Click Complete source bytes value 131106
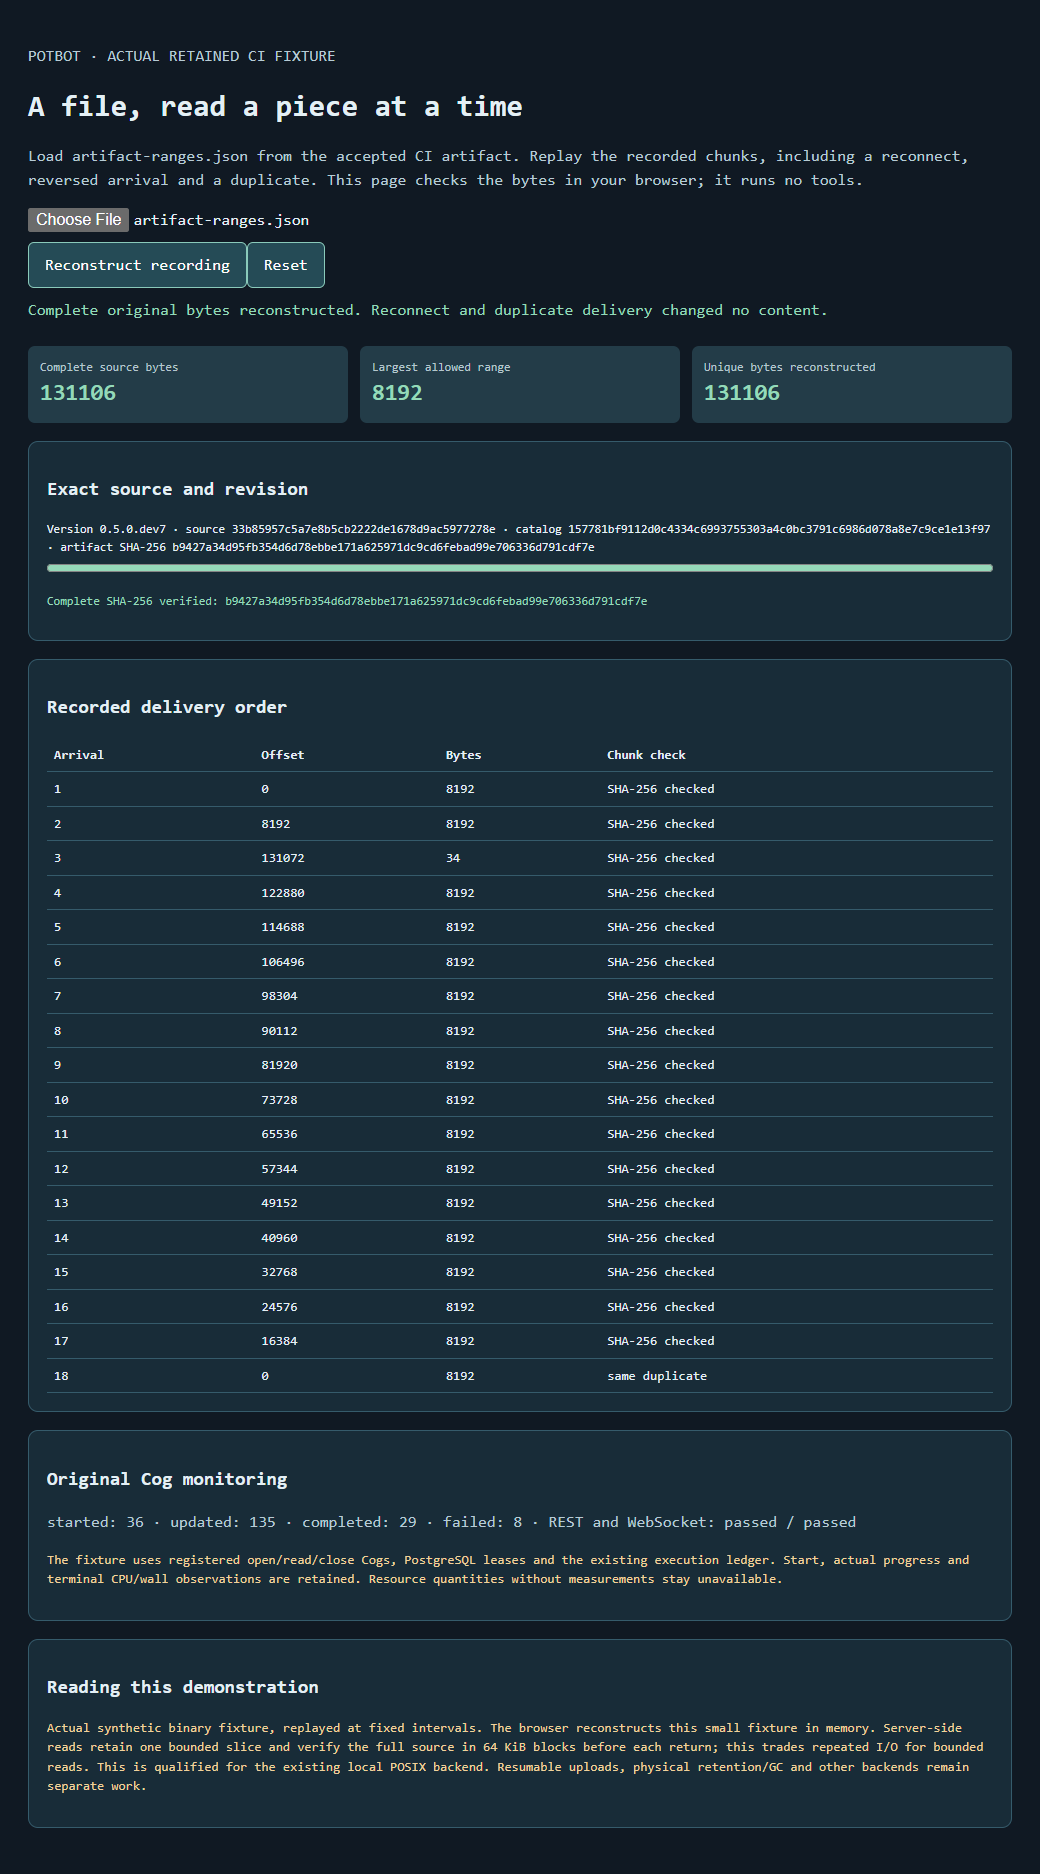 tap(78, 393)
